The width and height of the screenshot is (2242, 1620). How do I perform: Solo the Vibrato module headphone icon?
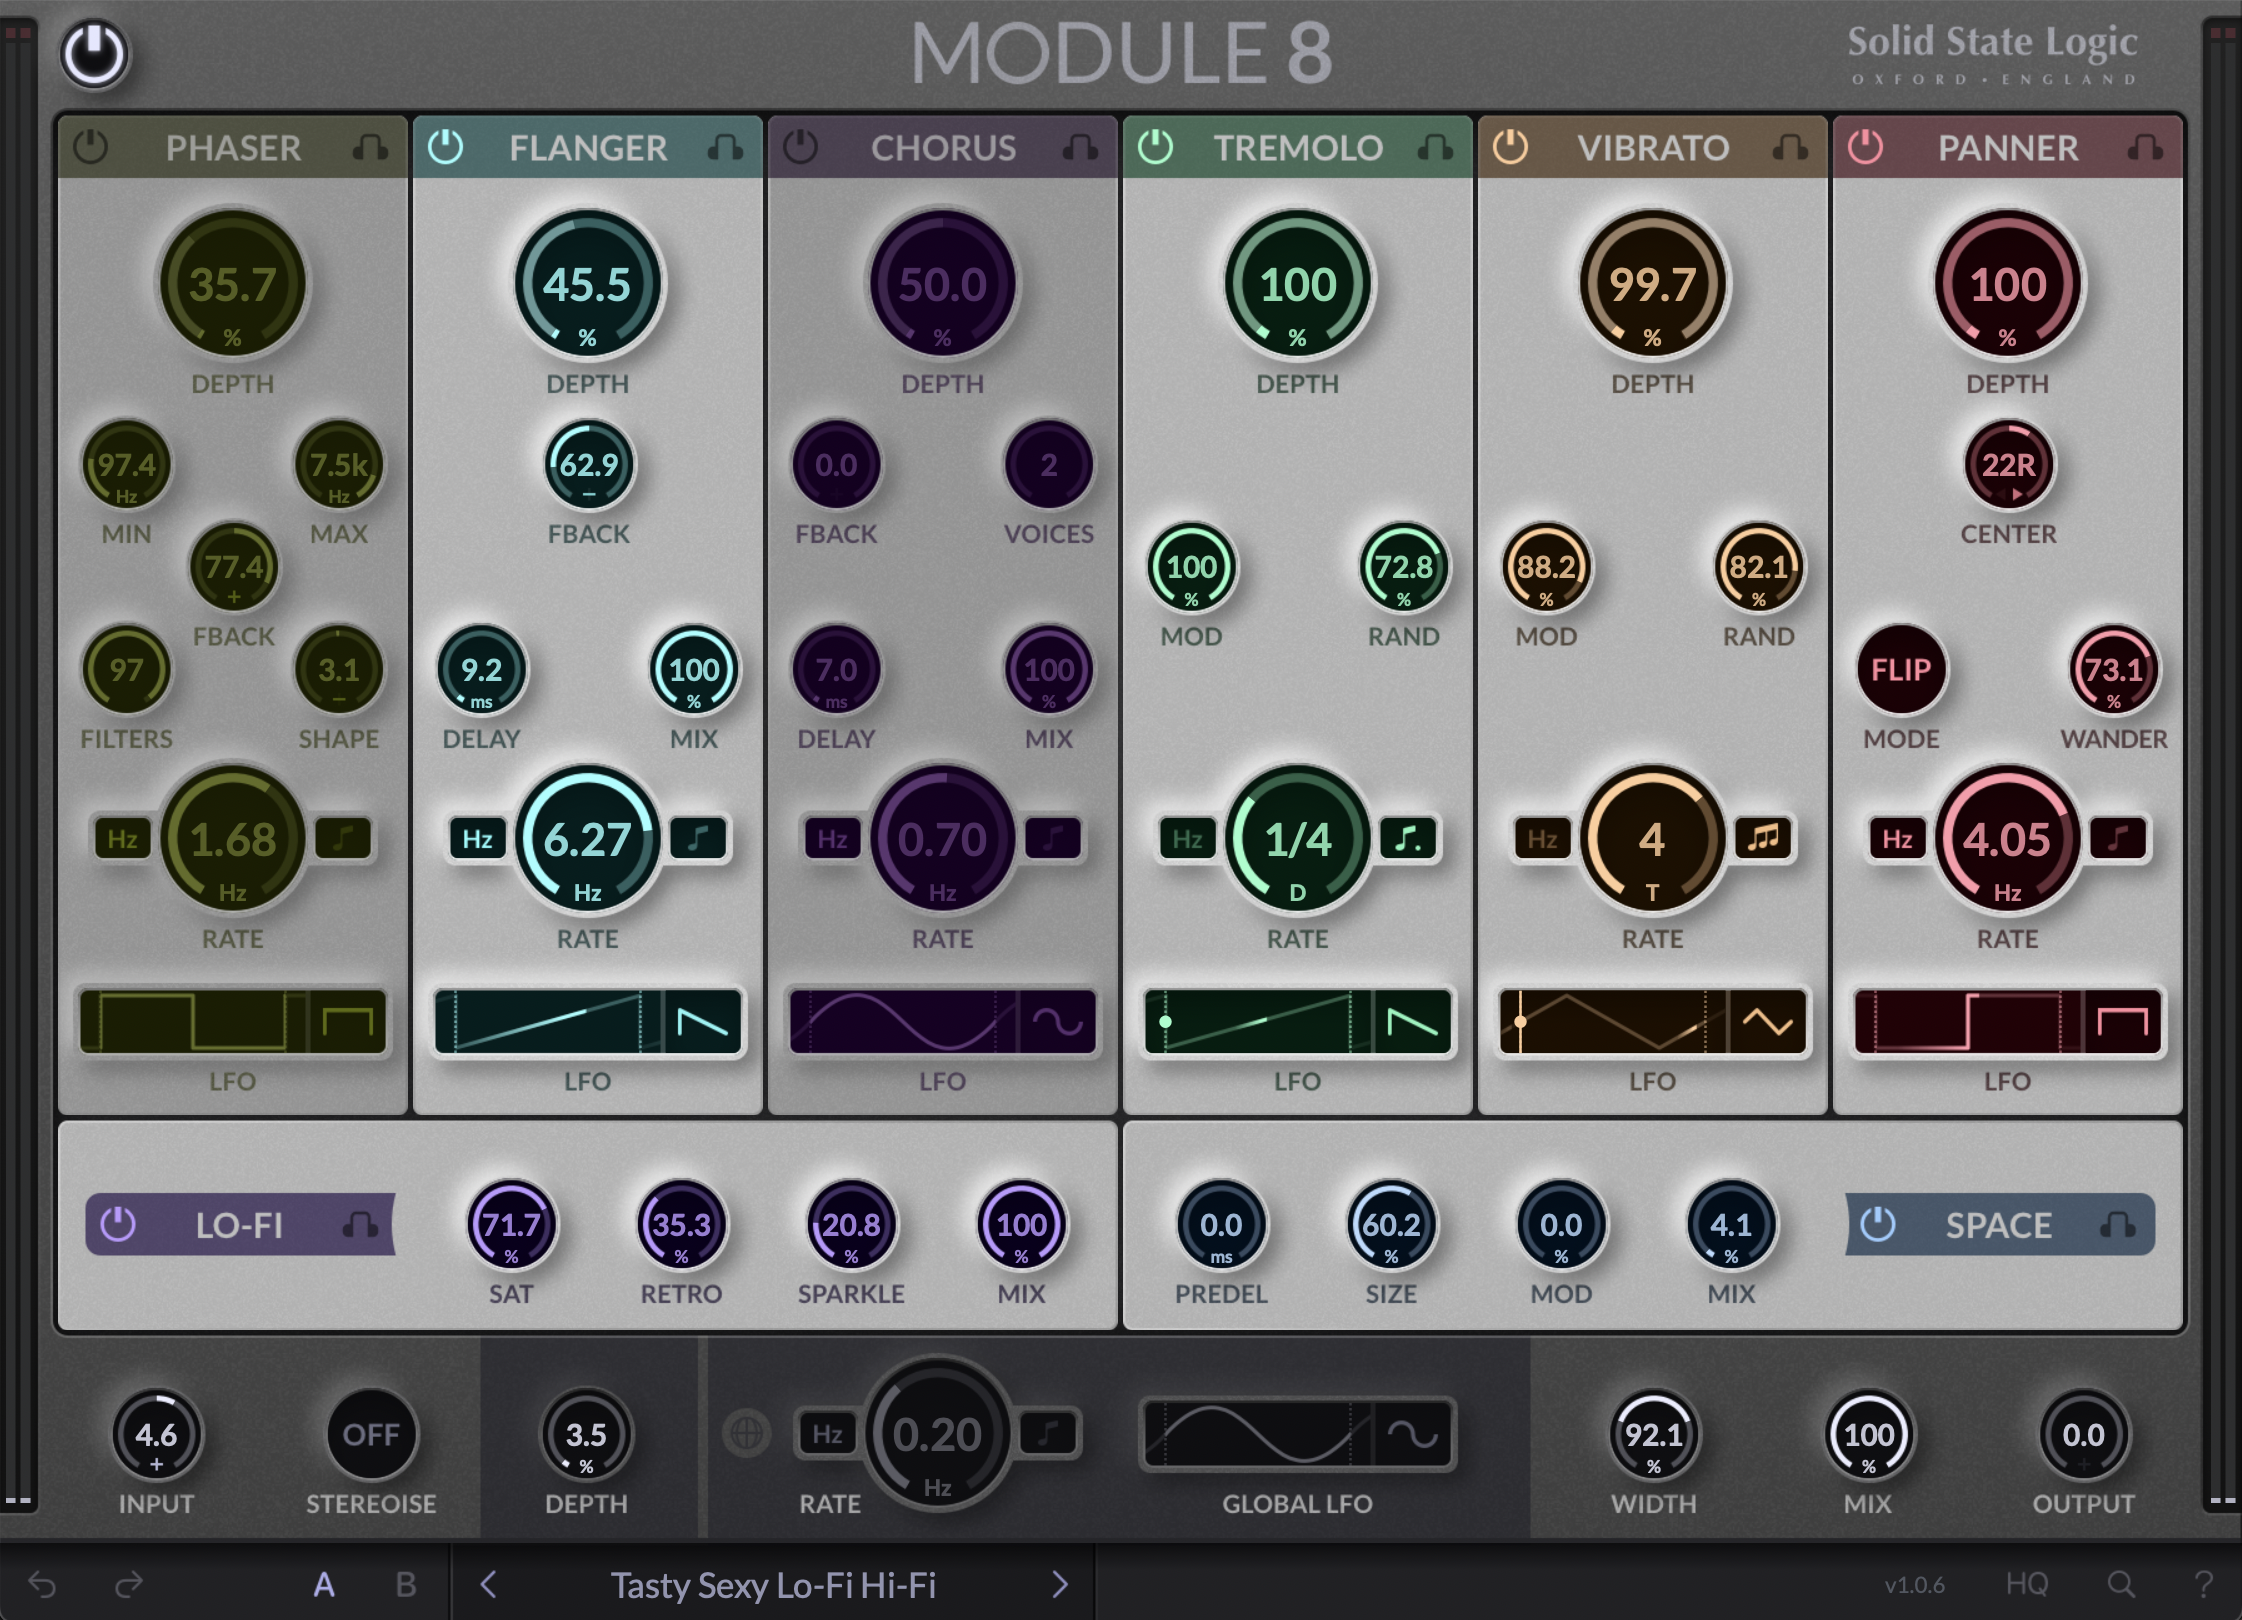click(1789, 147)
